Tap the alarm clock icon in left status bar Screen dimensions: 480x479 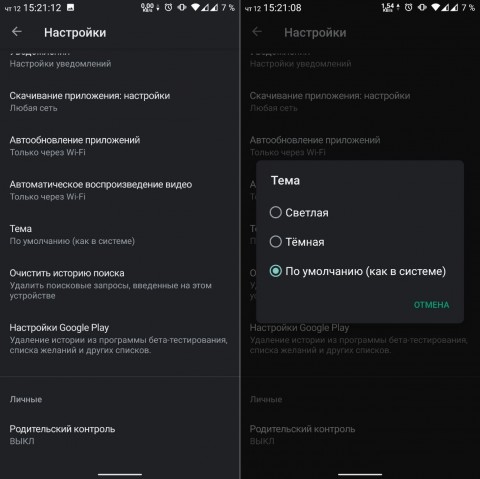pyautogui.click(x=169, y=7)
